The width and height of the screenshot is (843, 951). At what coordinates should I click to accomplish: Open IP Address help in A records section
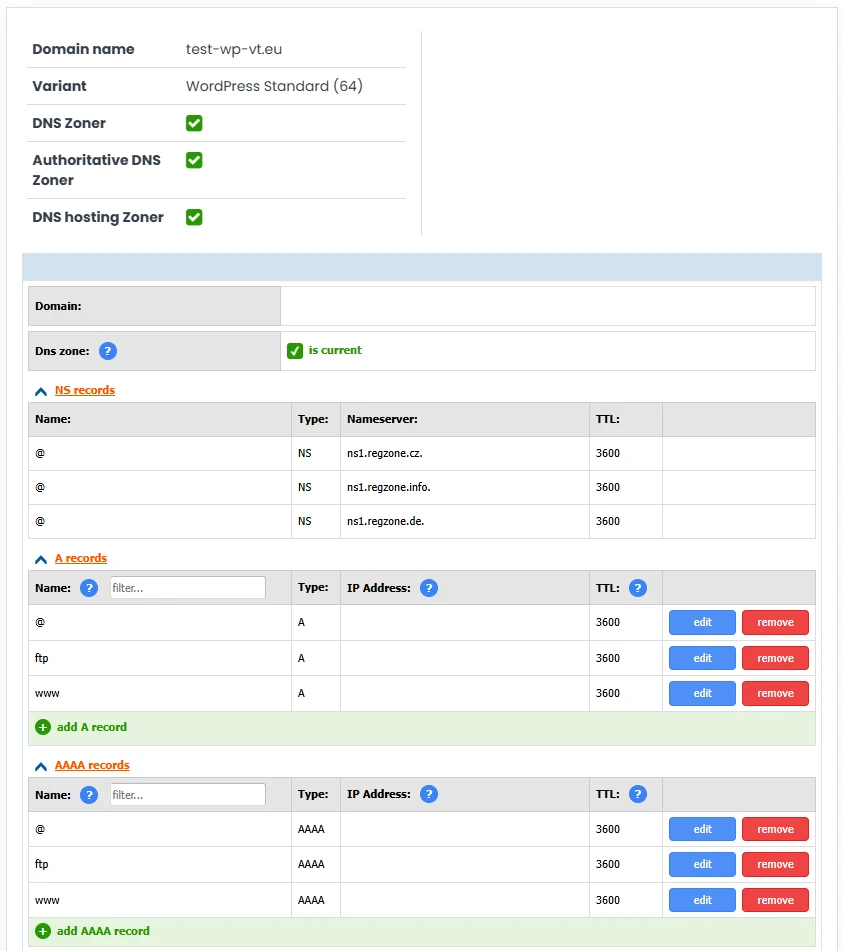click(x=429, y=587)
